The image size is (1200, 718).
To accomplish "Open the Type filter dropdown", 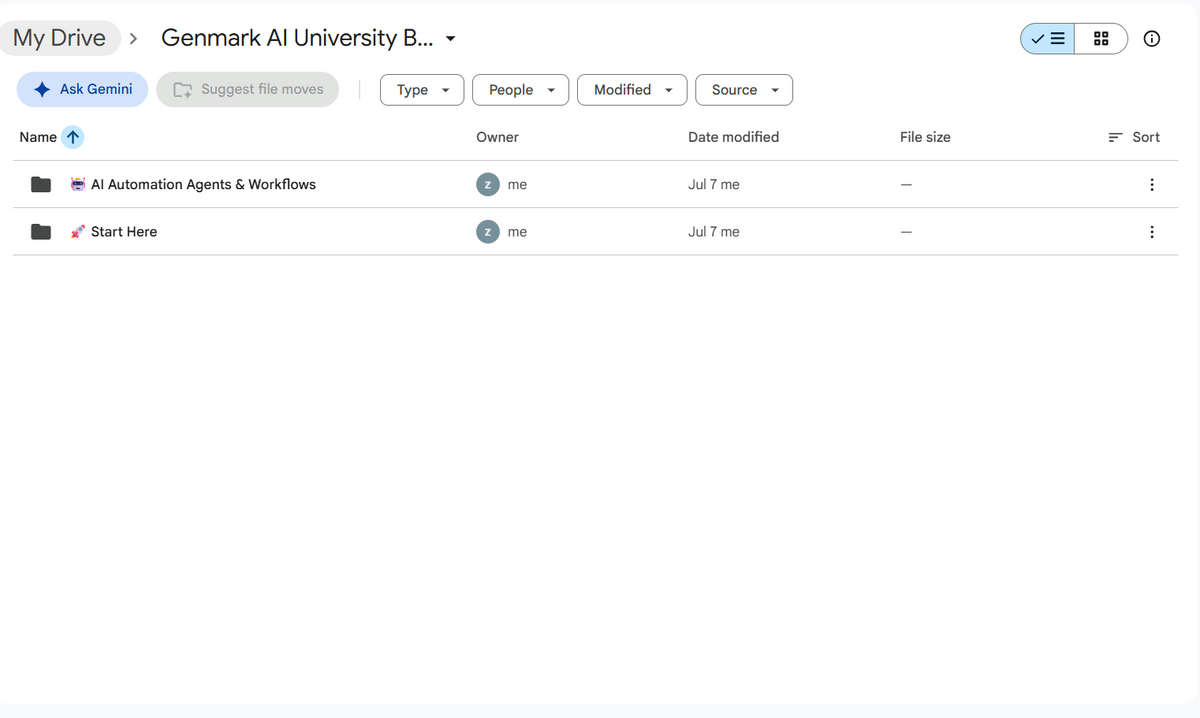I will pyautogui.click(x=422, y=90).
